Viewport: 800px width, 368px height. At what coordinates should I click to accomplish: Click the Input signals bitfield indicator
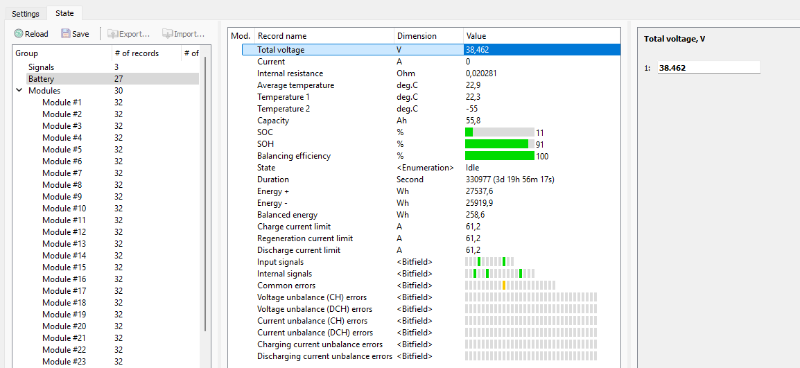click(x=490, y=262)
